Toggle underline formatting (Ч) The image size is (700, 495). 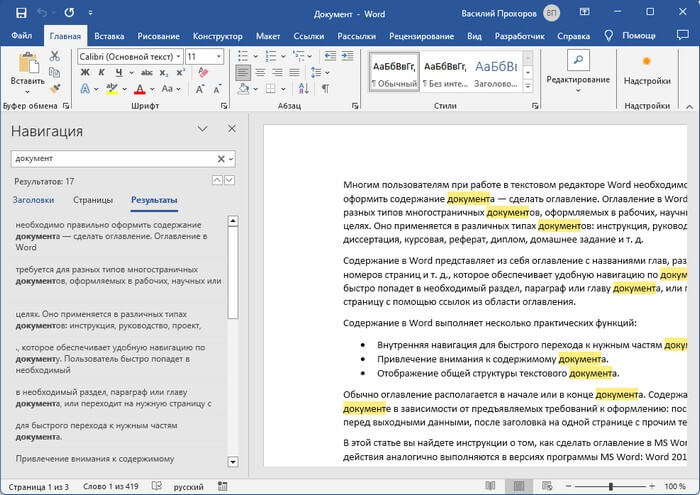119,72
